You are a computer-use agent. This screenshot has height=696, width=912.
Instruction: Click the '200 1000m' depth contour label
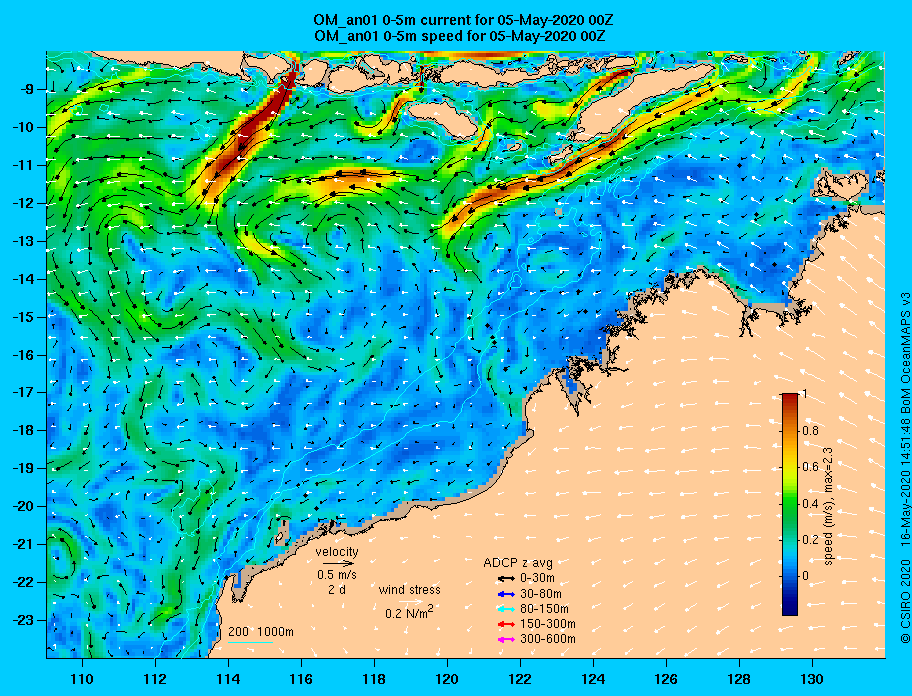(x=261, y=632)
